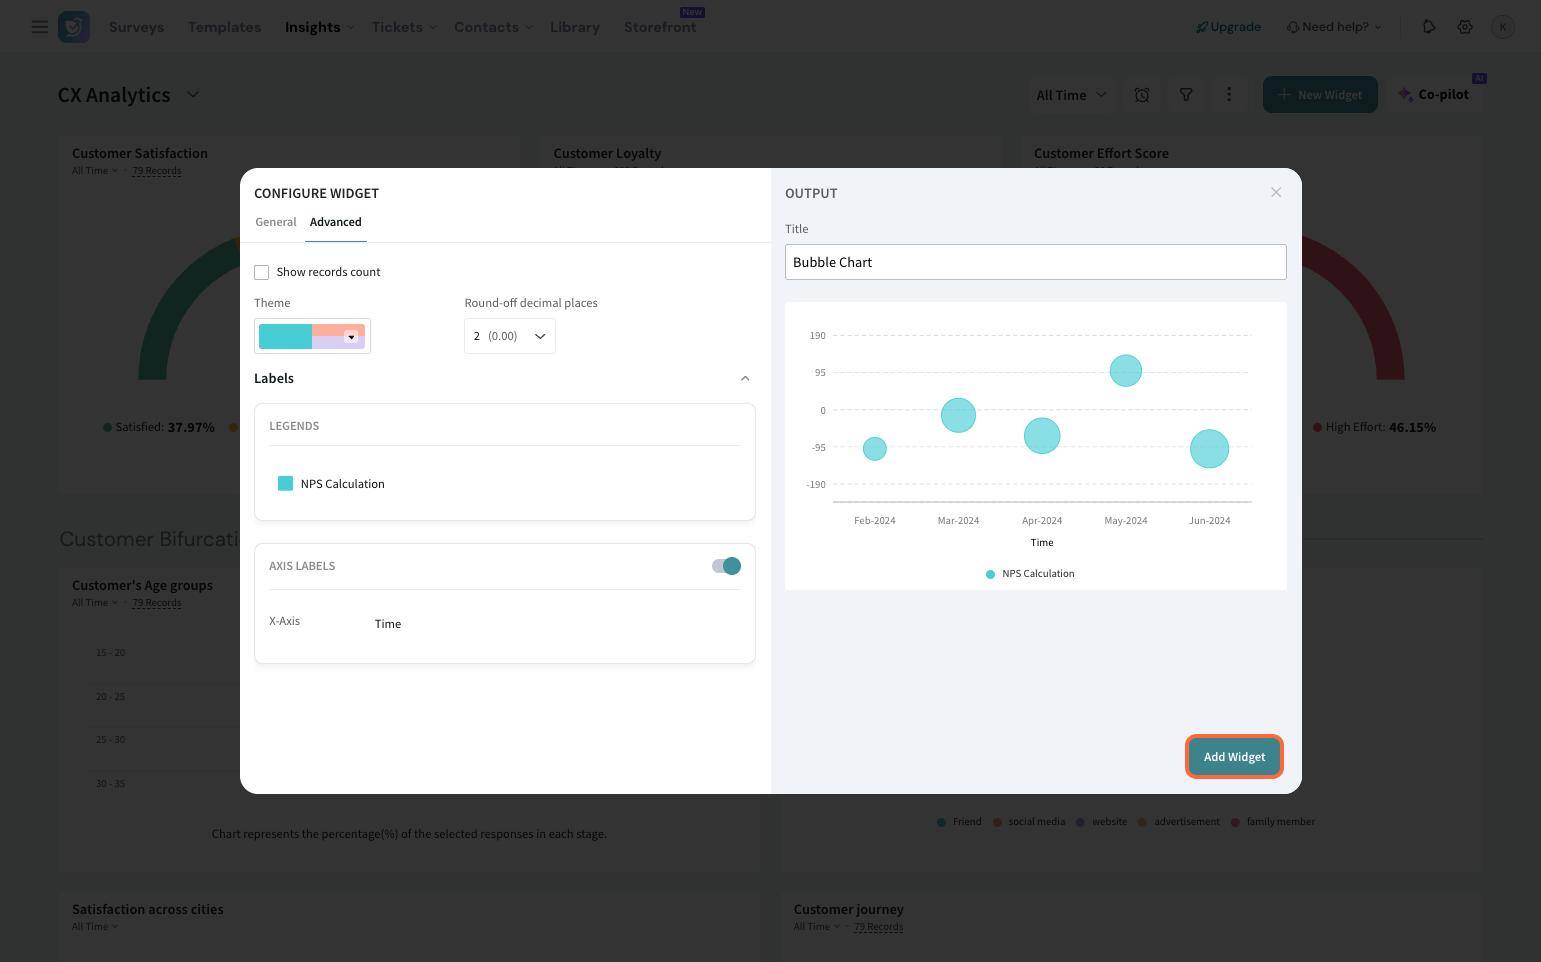Click the user profile avatar
1541x962 pixels.
(x=1502, y=27)
